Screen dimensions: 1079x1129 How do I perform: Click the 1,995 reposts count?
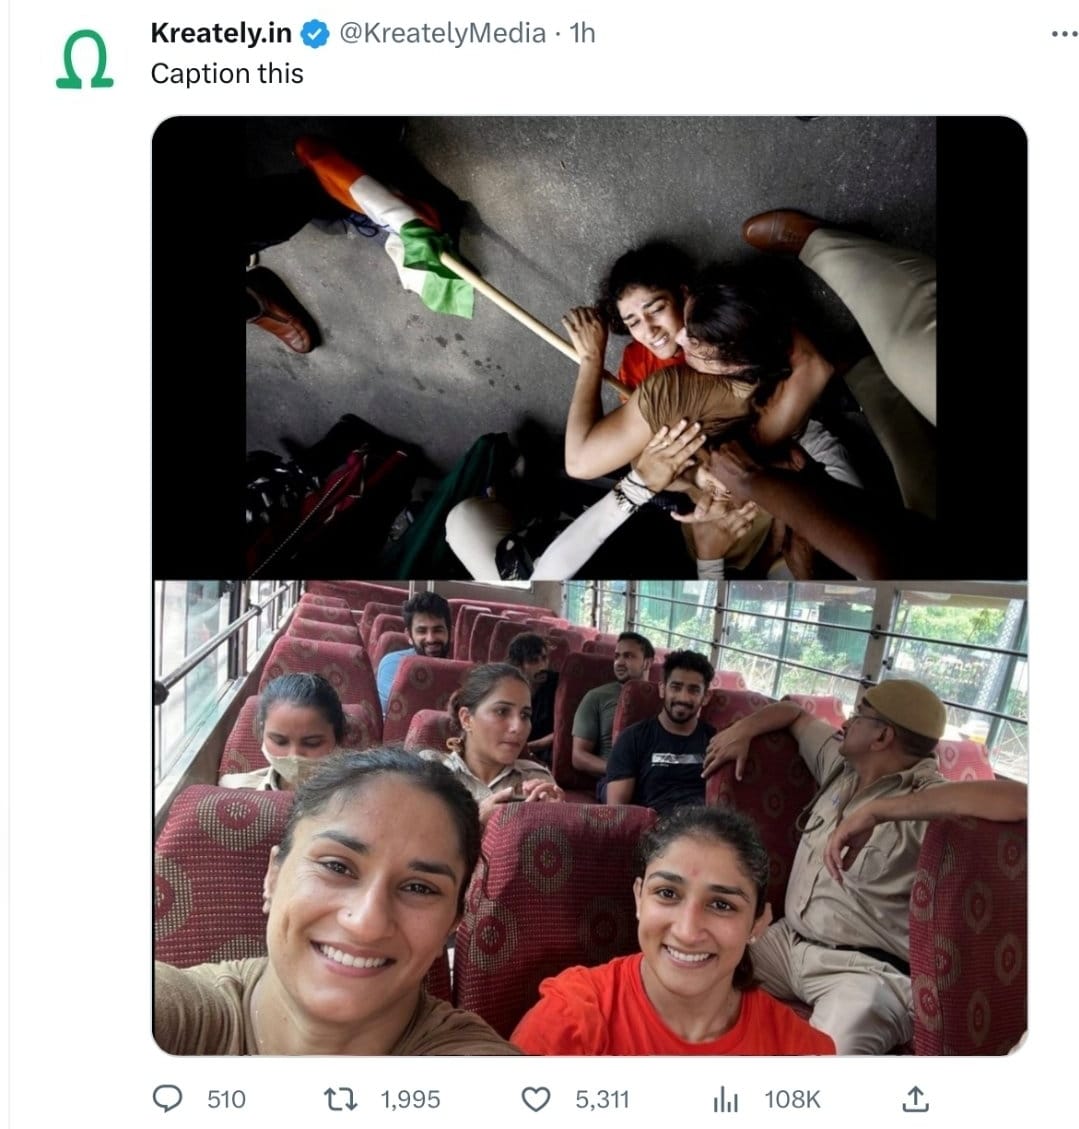411,1100
